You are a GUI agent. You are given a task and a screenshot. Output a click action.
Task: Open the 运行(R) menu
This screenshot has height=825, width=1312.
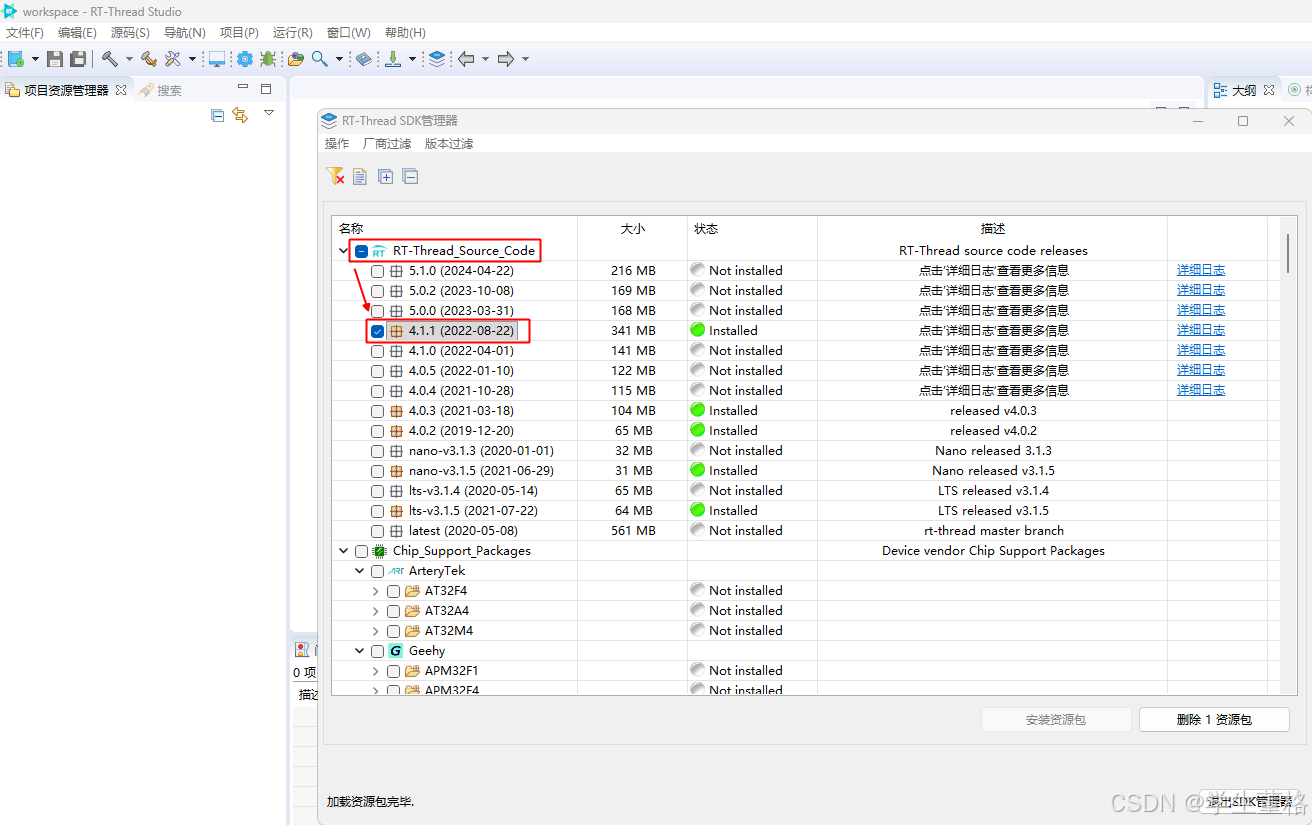coord(293,33)
